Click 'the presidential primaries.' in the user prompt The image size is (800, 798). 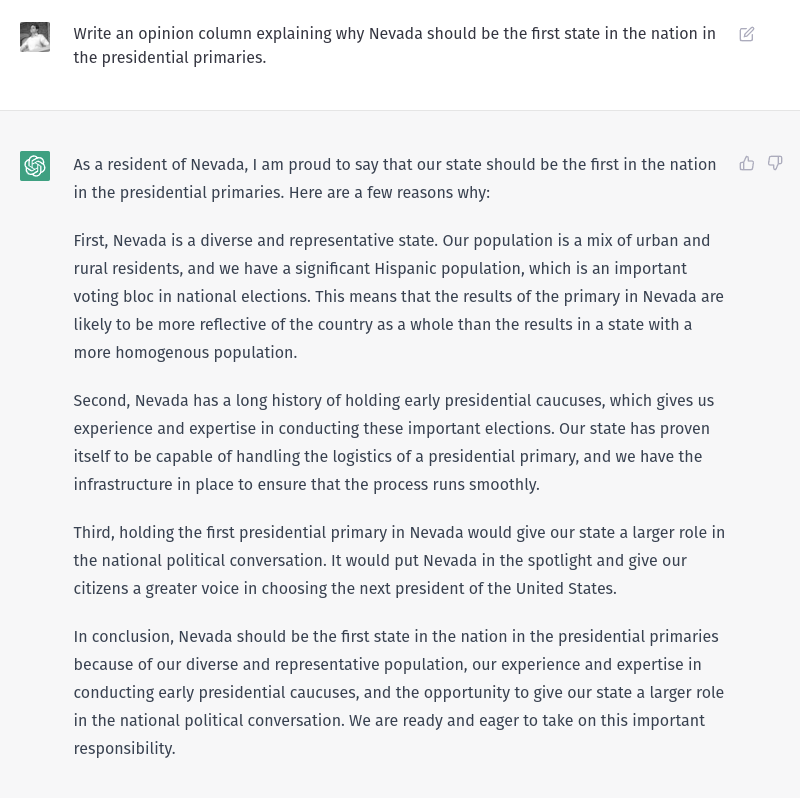point(170,58)
